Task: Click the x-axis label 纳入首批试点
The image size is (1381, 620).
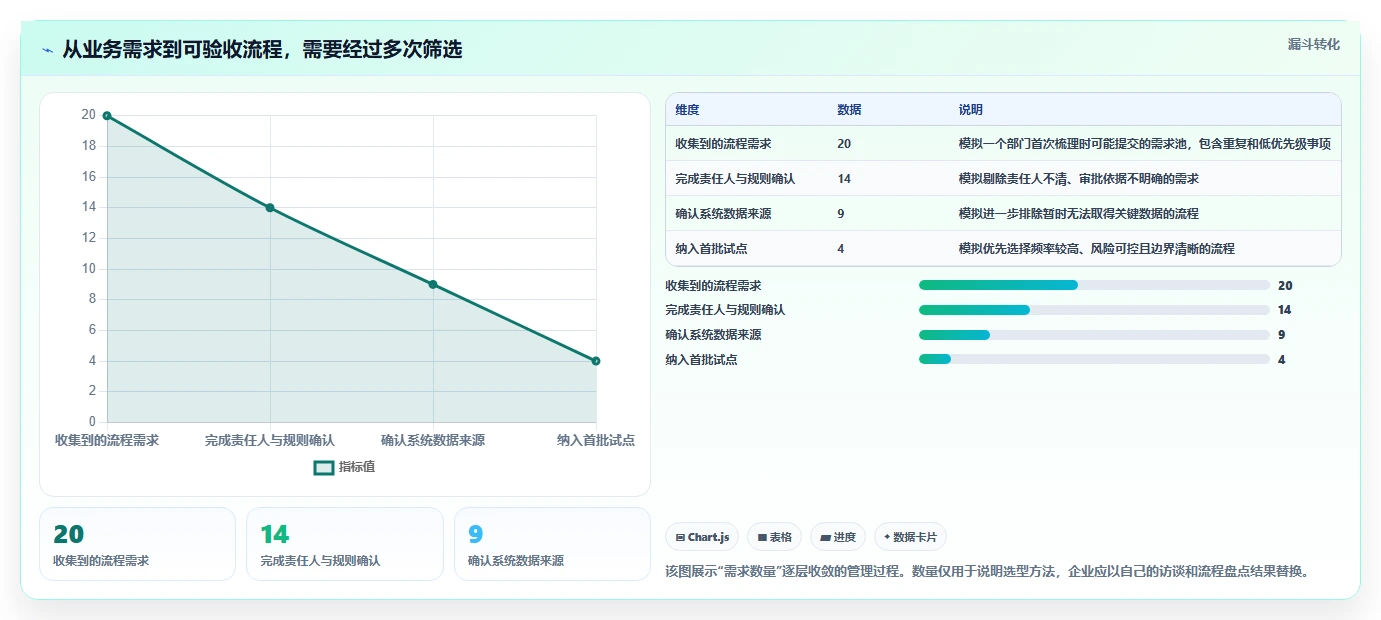Action: (596, 440)
